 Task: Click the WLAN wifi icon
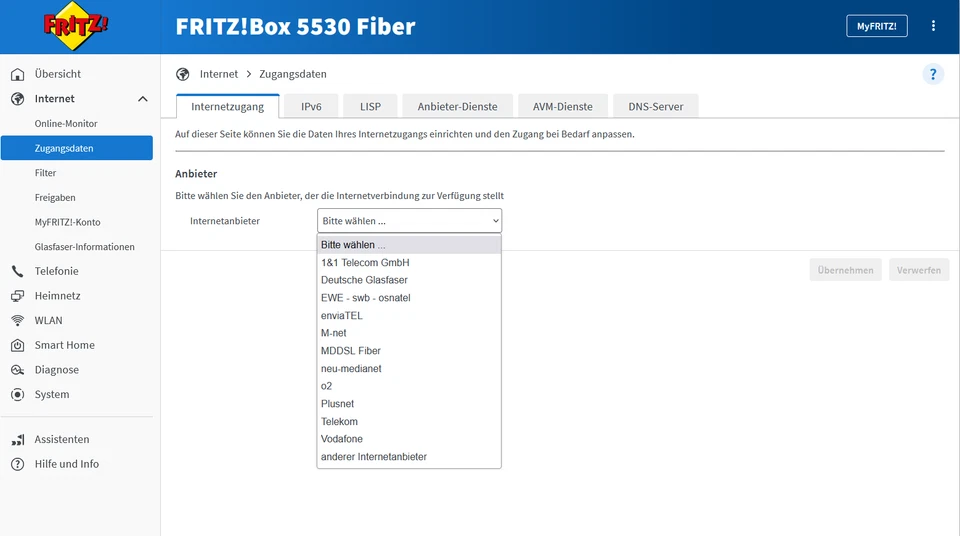tap(18, 320)
